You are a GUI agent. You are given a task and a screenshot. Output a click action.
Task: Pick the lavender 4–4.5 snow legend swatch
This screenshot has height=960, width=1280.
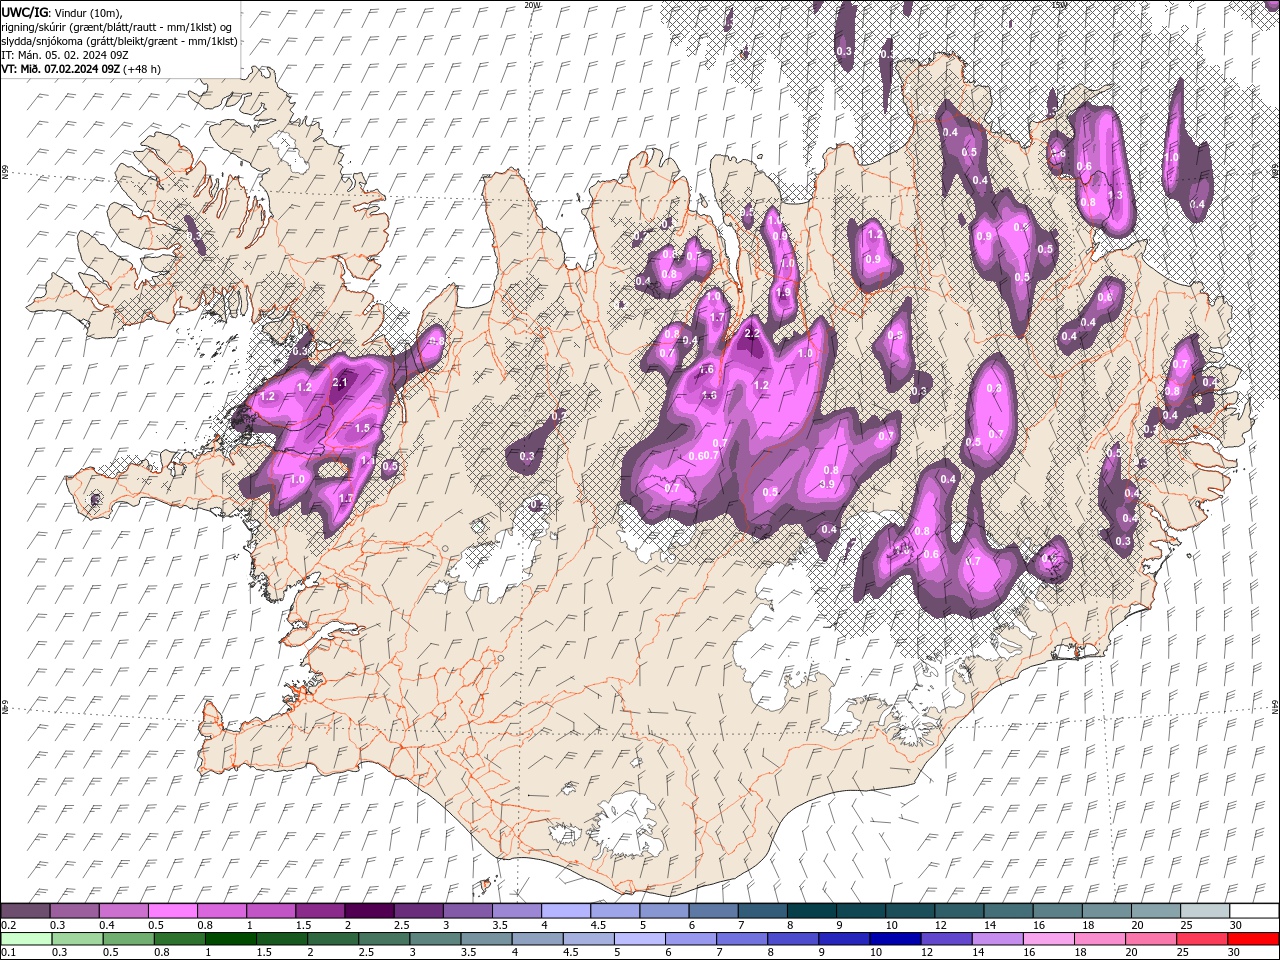click(x=566, y=911)
